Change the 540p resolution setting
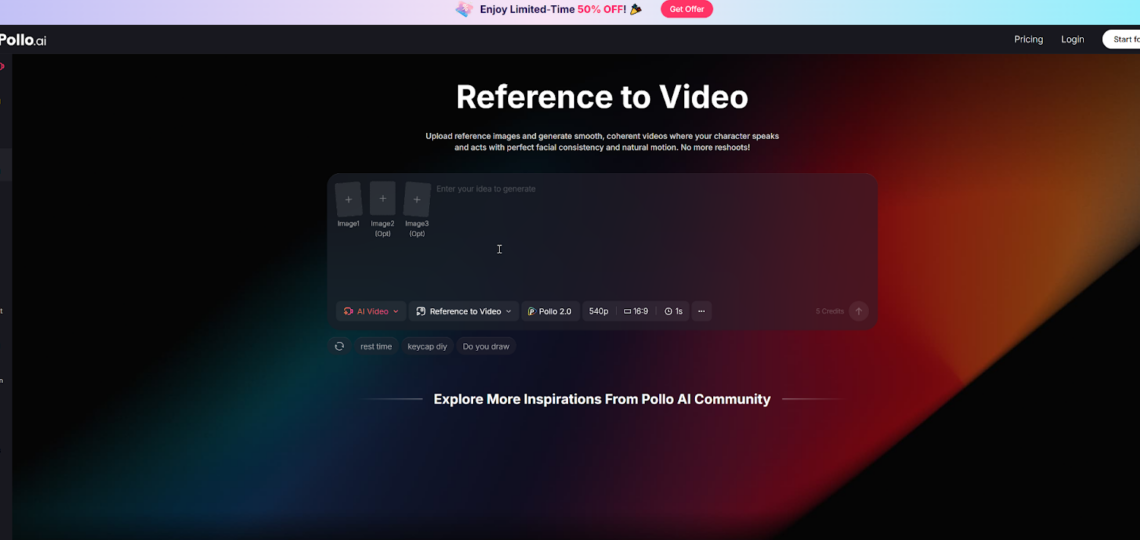This screenshot has height=540, width=1140. tap(599, 311)
